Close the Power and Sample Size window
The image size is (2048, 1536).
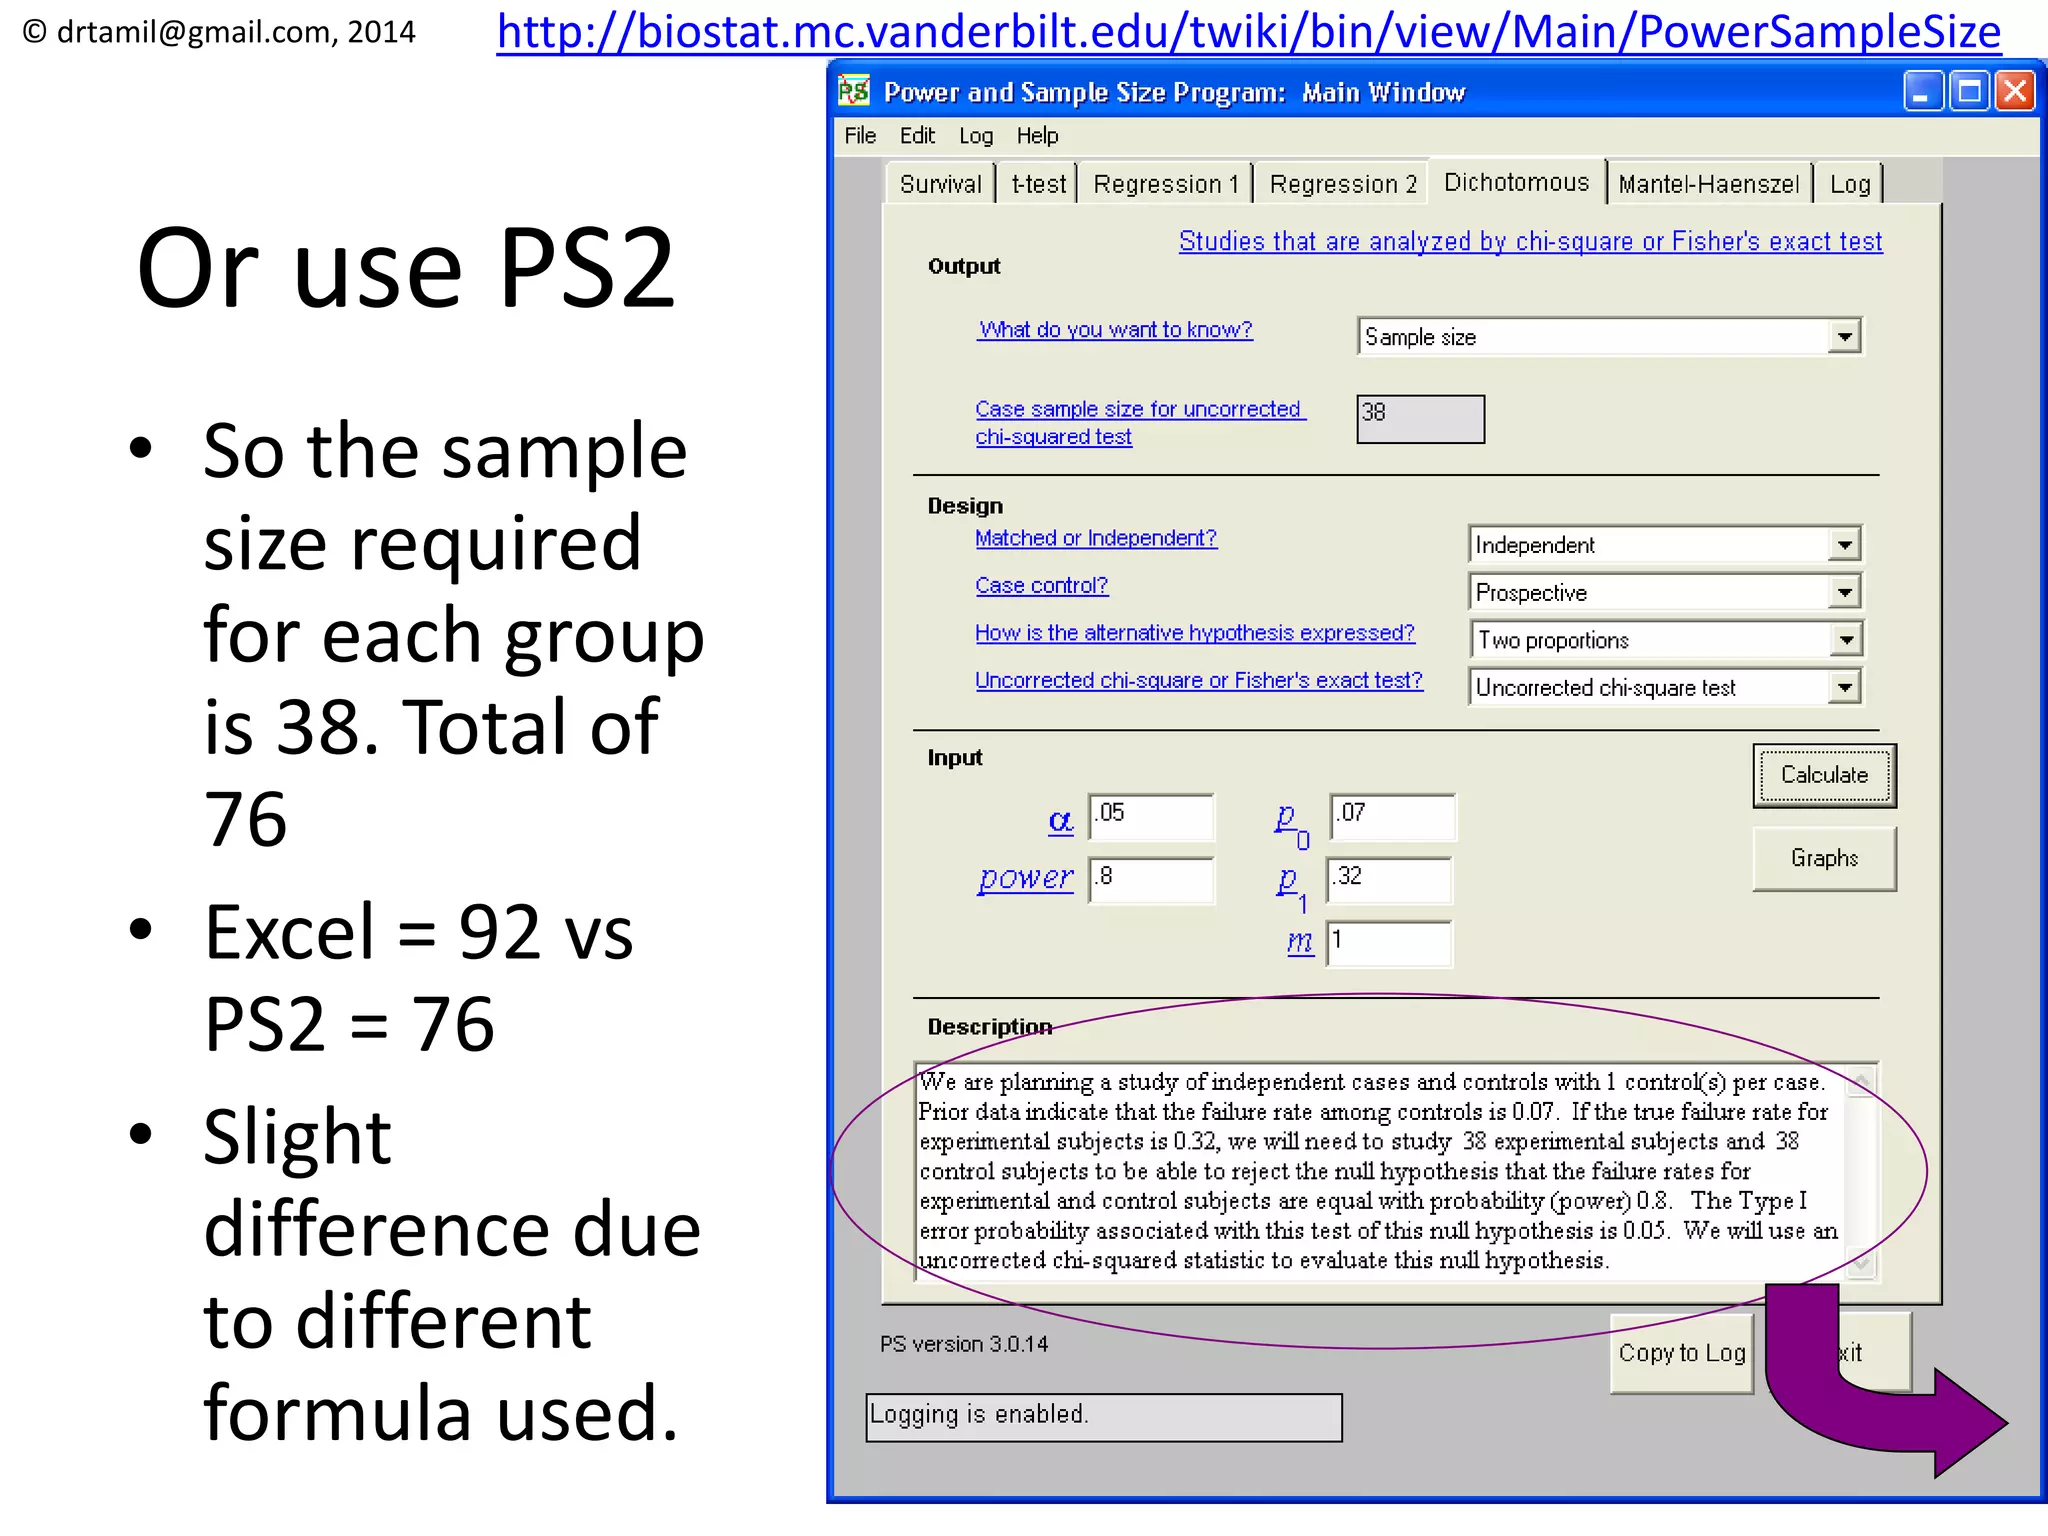(x=2015, y=92)
